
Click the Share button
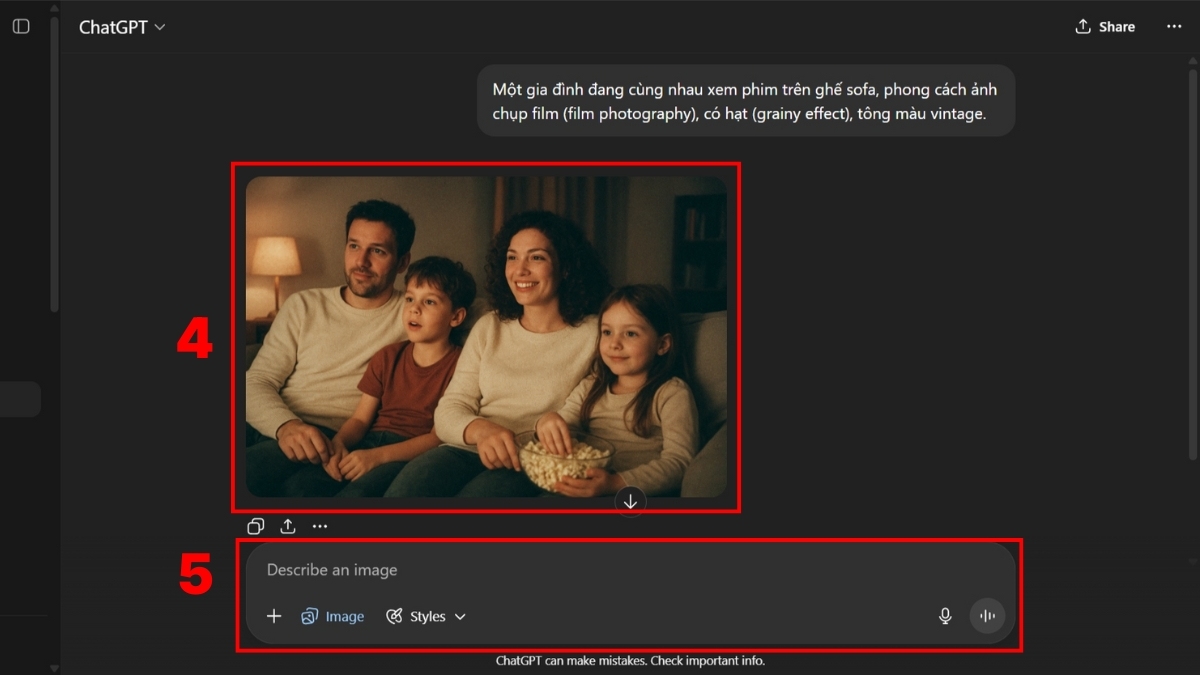pyautogui.click(x=1105, y=27)
